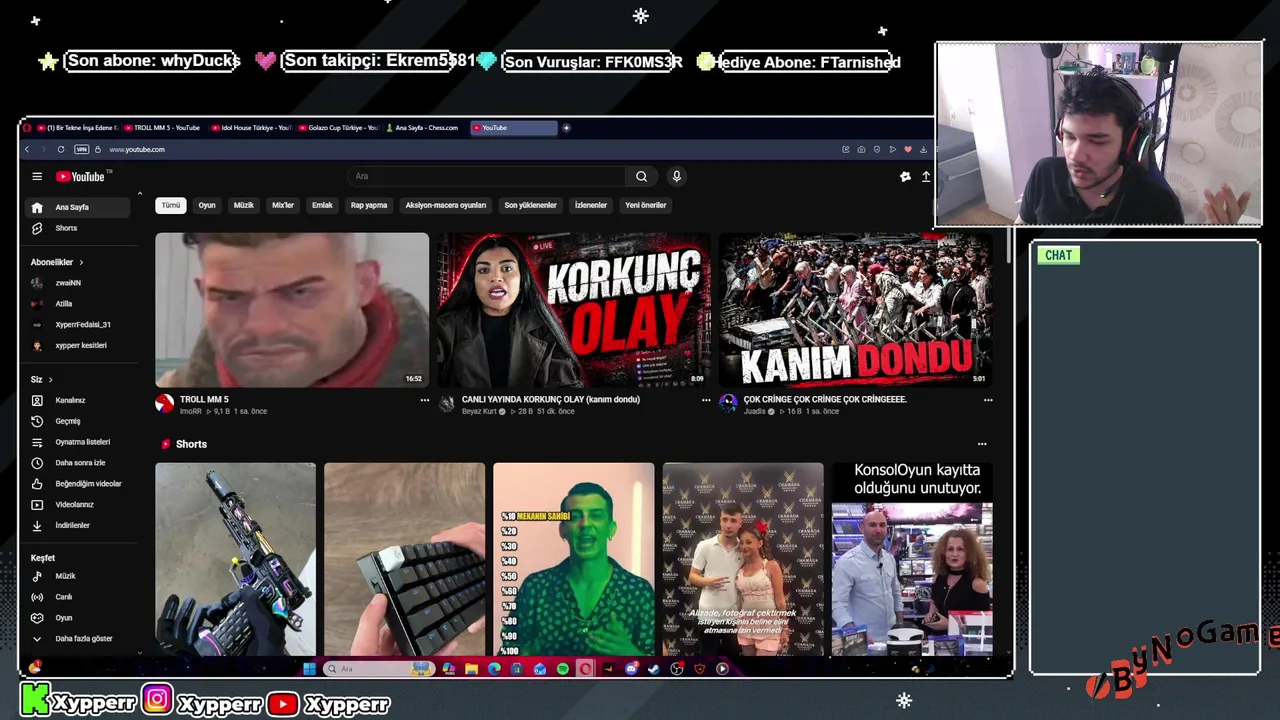
Task: Open a new browser tab with plus
Action: point(566,128)
